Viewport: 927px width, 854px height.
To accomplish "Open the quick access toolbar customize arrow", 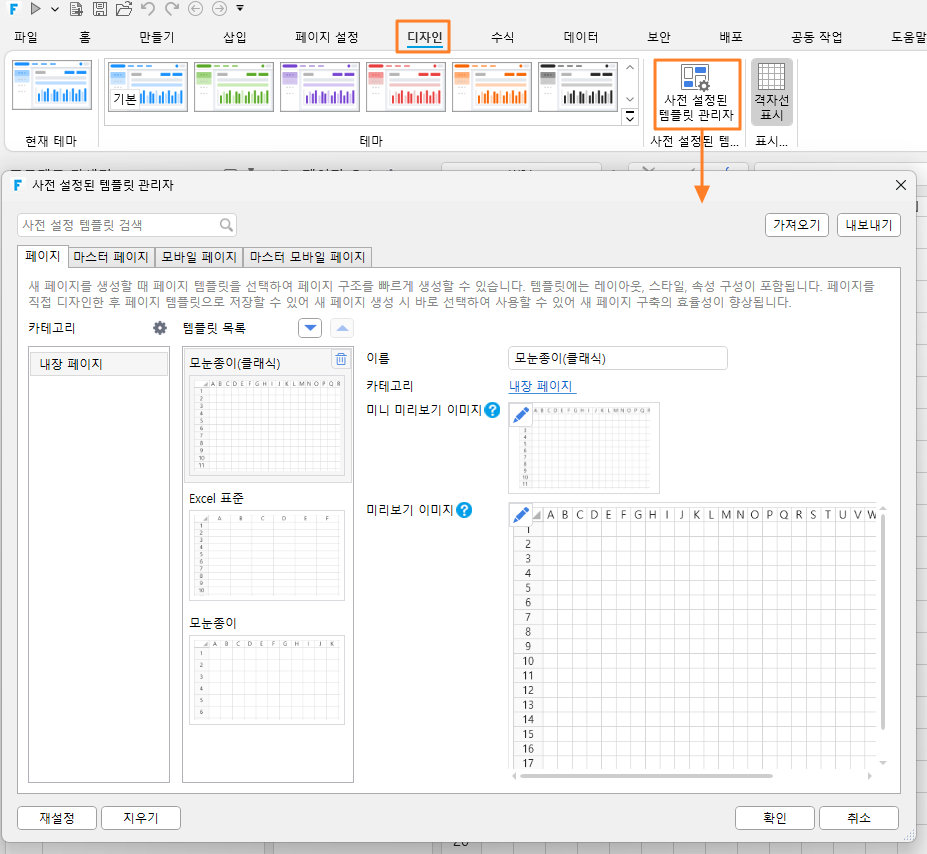I will coord(240,8).
